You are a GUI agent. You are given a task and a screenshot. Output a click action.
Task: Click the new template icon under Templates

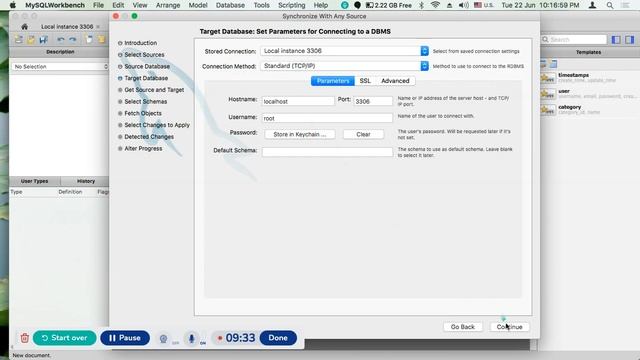[x=553, y=64]
